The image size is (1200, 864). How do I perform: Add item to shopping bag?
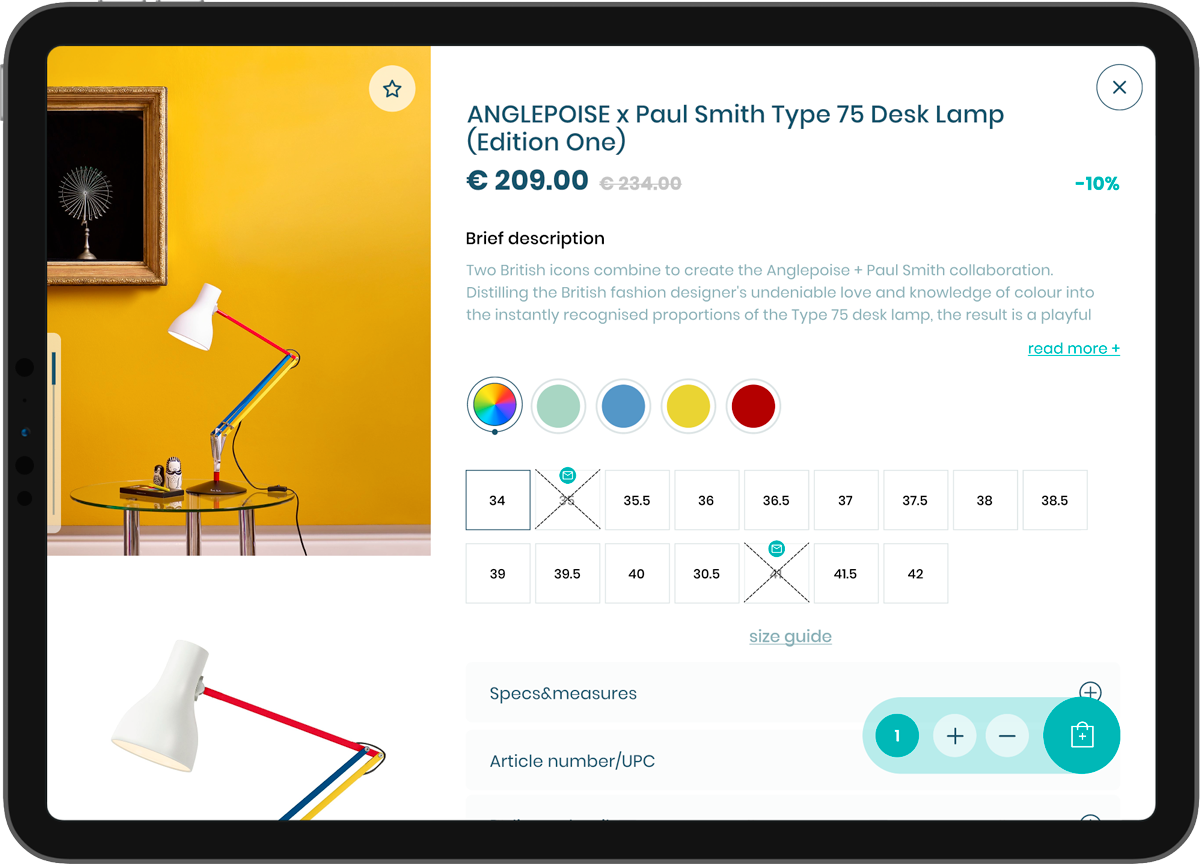[1081, 736]
